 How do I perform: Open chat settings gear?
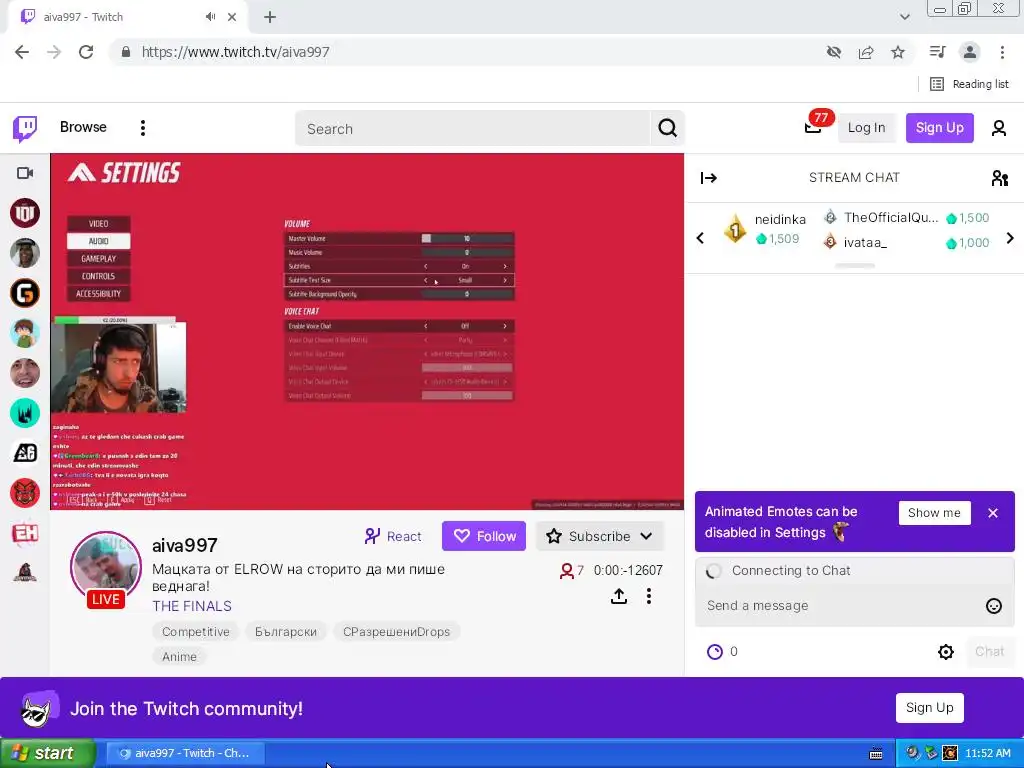pos(946,652)
